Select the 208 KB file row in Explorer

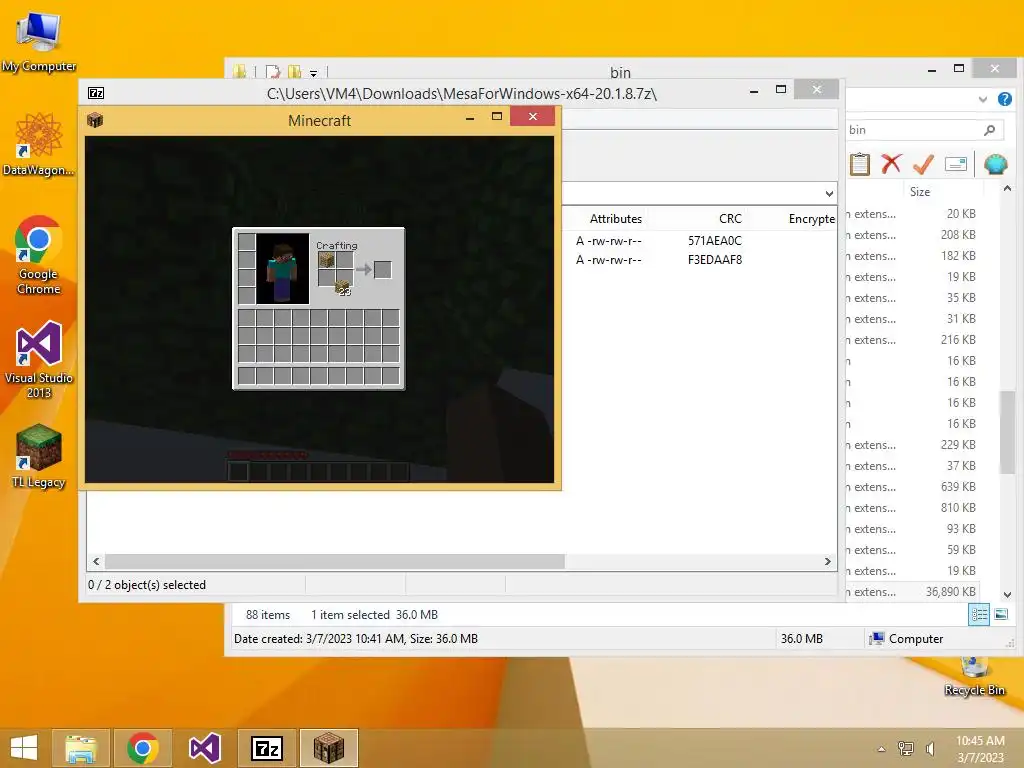[x=914, y=235]
